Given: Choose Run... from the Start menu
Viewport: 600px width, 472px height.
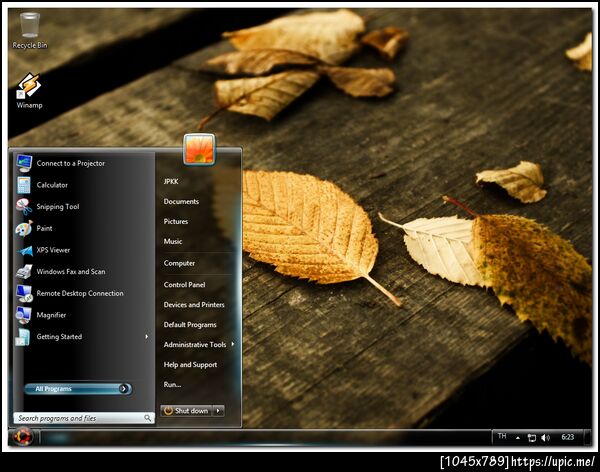Looking at the screenshot, I should [x=172, y=384].
